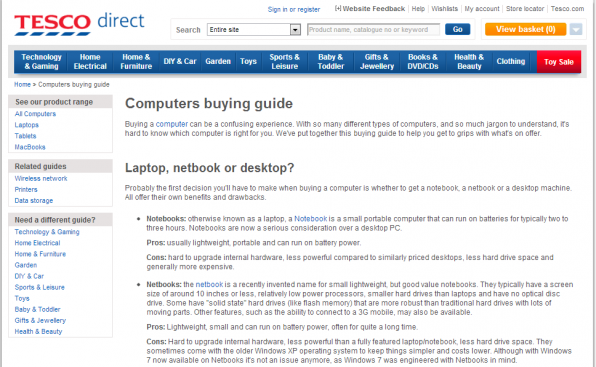The height and width of the screenshot is (367, 596).
Task: Click the Tesco direct logo
Action: coord(79,24)
